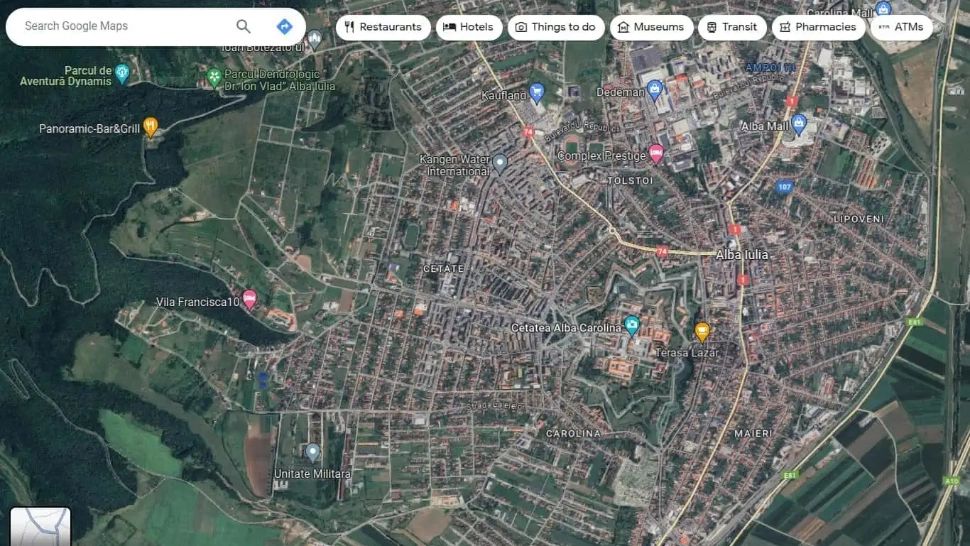This screenshot has width=970, height=546.
Task: Click the MAIERI neighborhood label
Action: [x=752, y=433]
